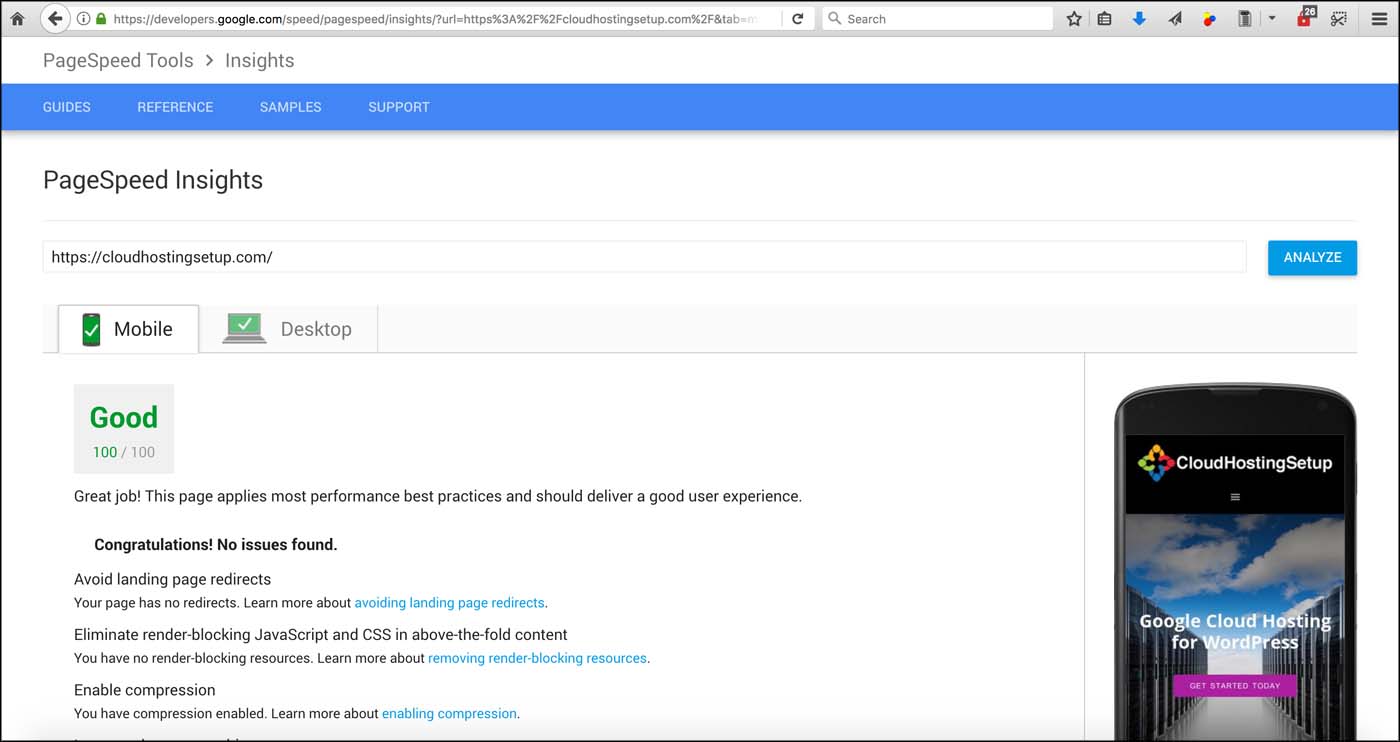This screenshot has width=1400, height=742.
Task: Go to browser home page icon
Action: [17, 18]
